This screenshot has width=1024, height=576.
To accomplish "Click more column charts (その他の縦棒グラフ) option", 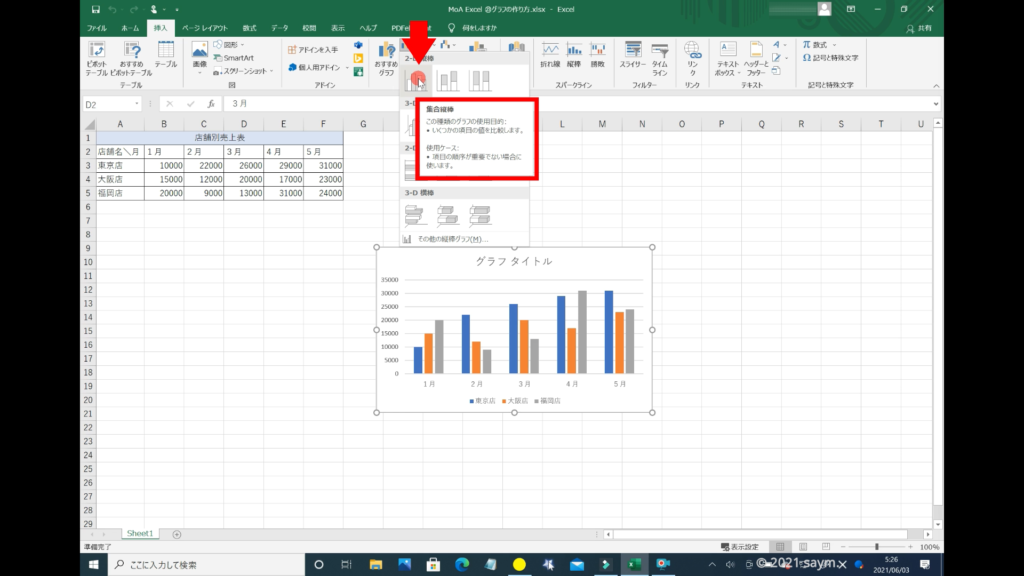I will 445,239.
